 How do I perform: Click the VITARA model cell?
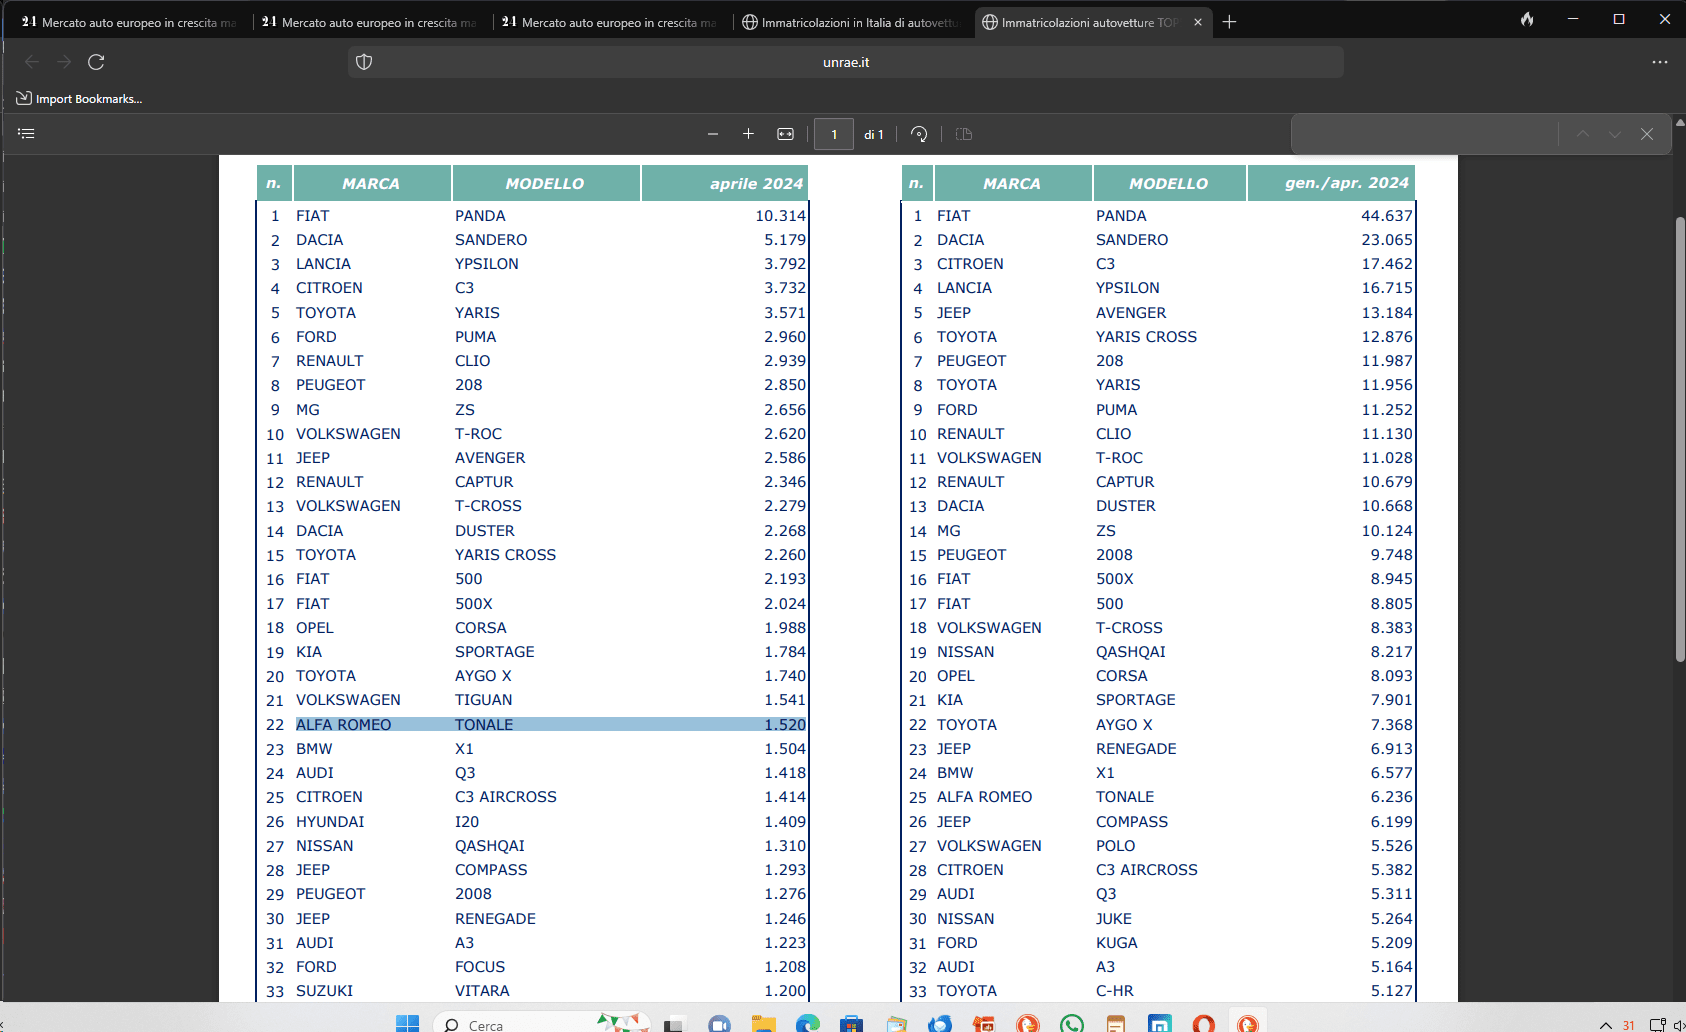tap(482, 991)
